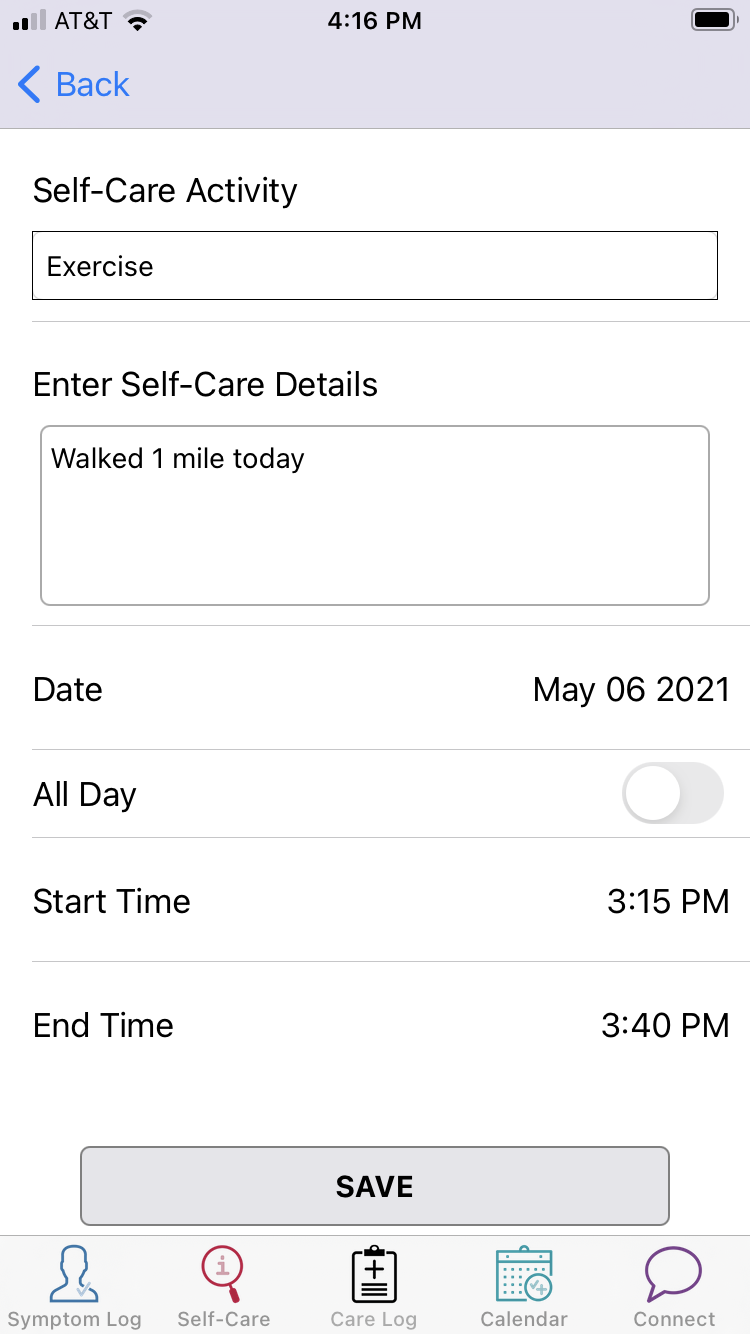
Task: Tap the cellular signal bars icon
Action: [x=28, y=21]
